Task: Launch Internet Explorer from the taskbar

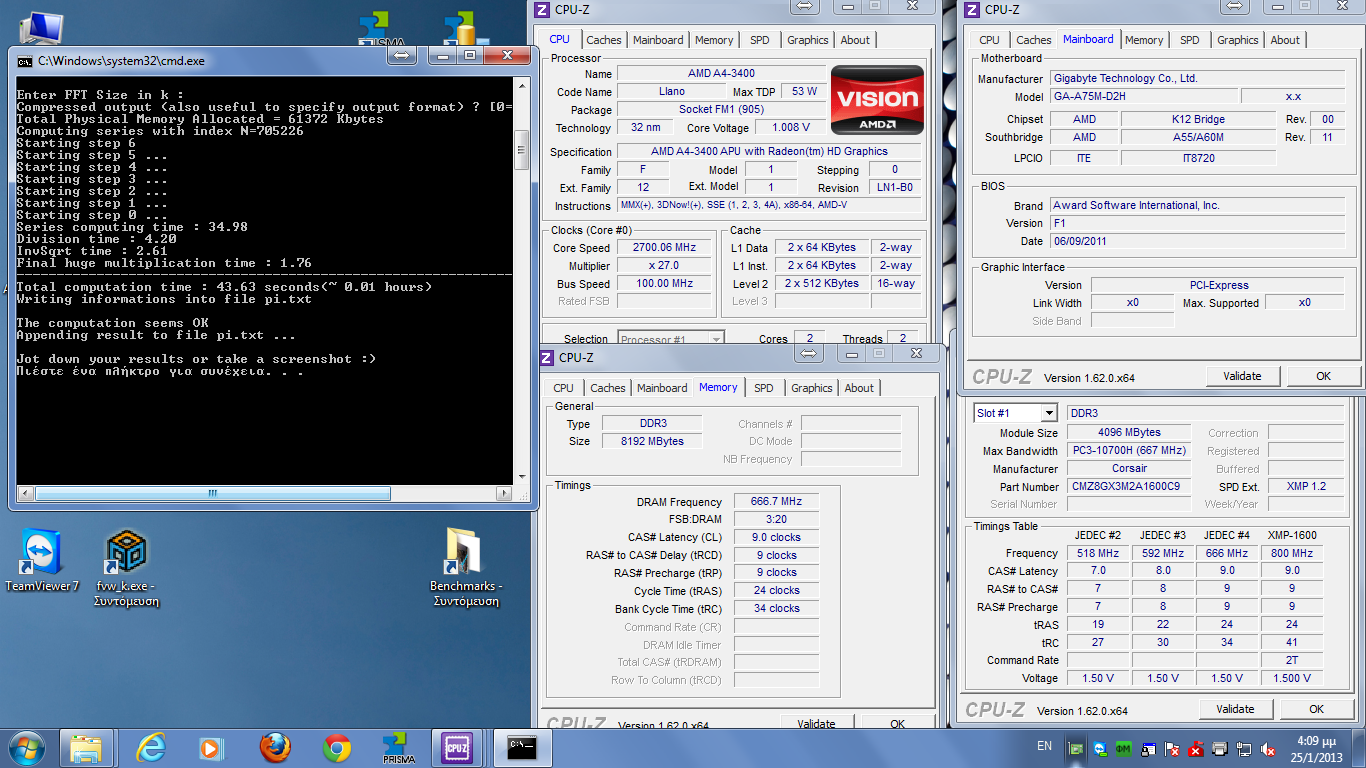Action: coord(151,748)
